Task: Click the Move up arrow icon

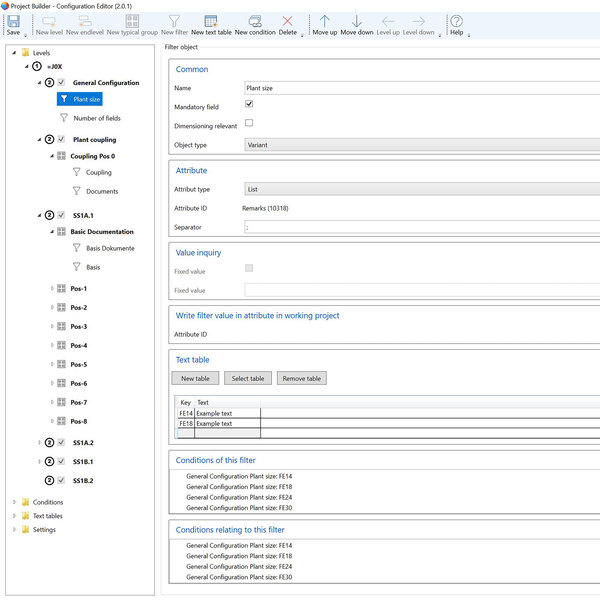Action: pos(324,21)
